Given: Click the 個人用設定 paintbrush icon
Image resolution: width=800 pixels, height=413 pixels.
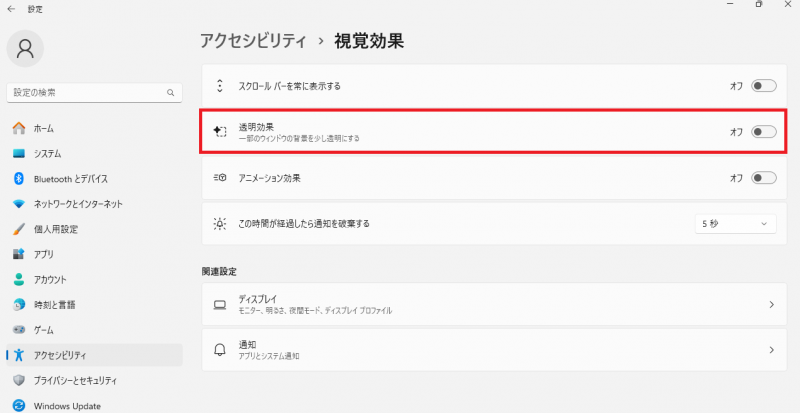Looking at the screenshot, I should [19, 229].
